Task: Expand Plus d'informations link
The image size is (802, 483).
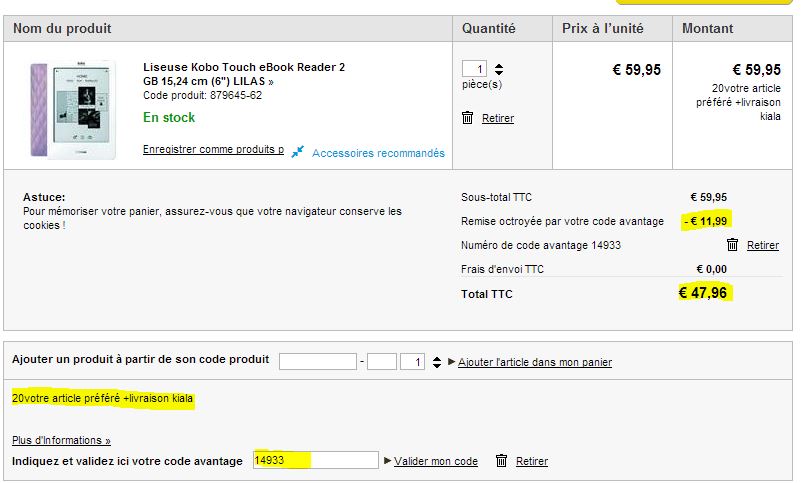Action: click(x=61, y=440)
